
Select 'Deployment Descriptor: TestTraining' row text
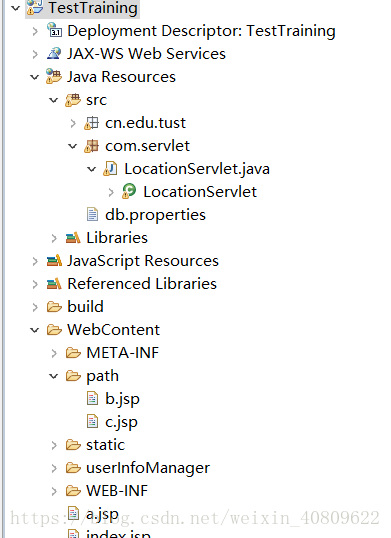click(201, 31)
